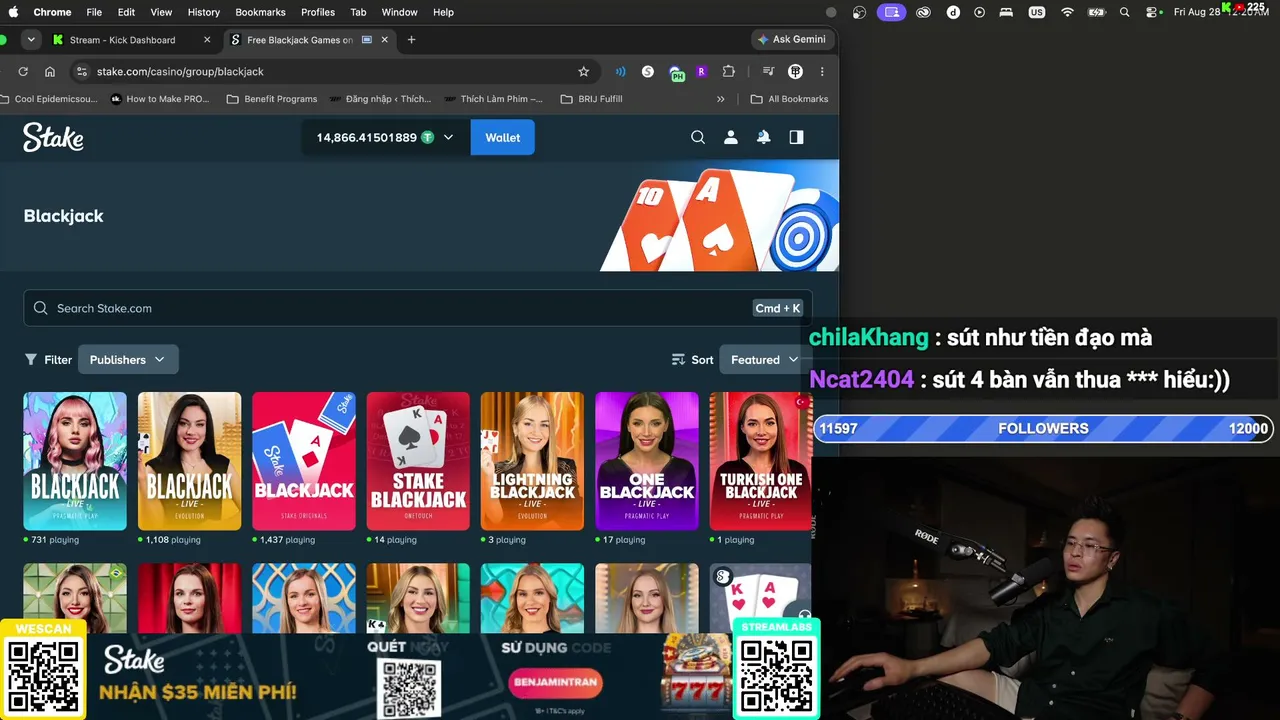Open the History menu
The height and width of the screenshot is (720, 1280).
pyautogui.click(x=203, y=12)
